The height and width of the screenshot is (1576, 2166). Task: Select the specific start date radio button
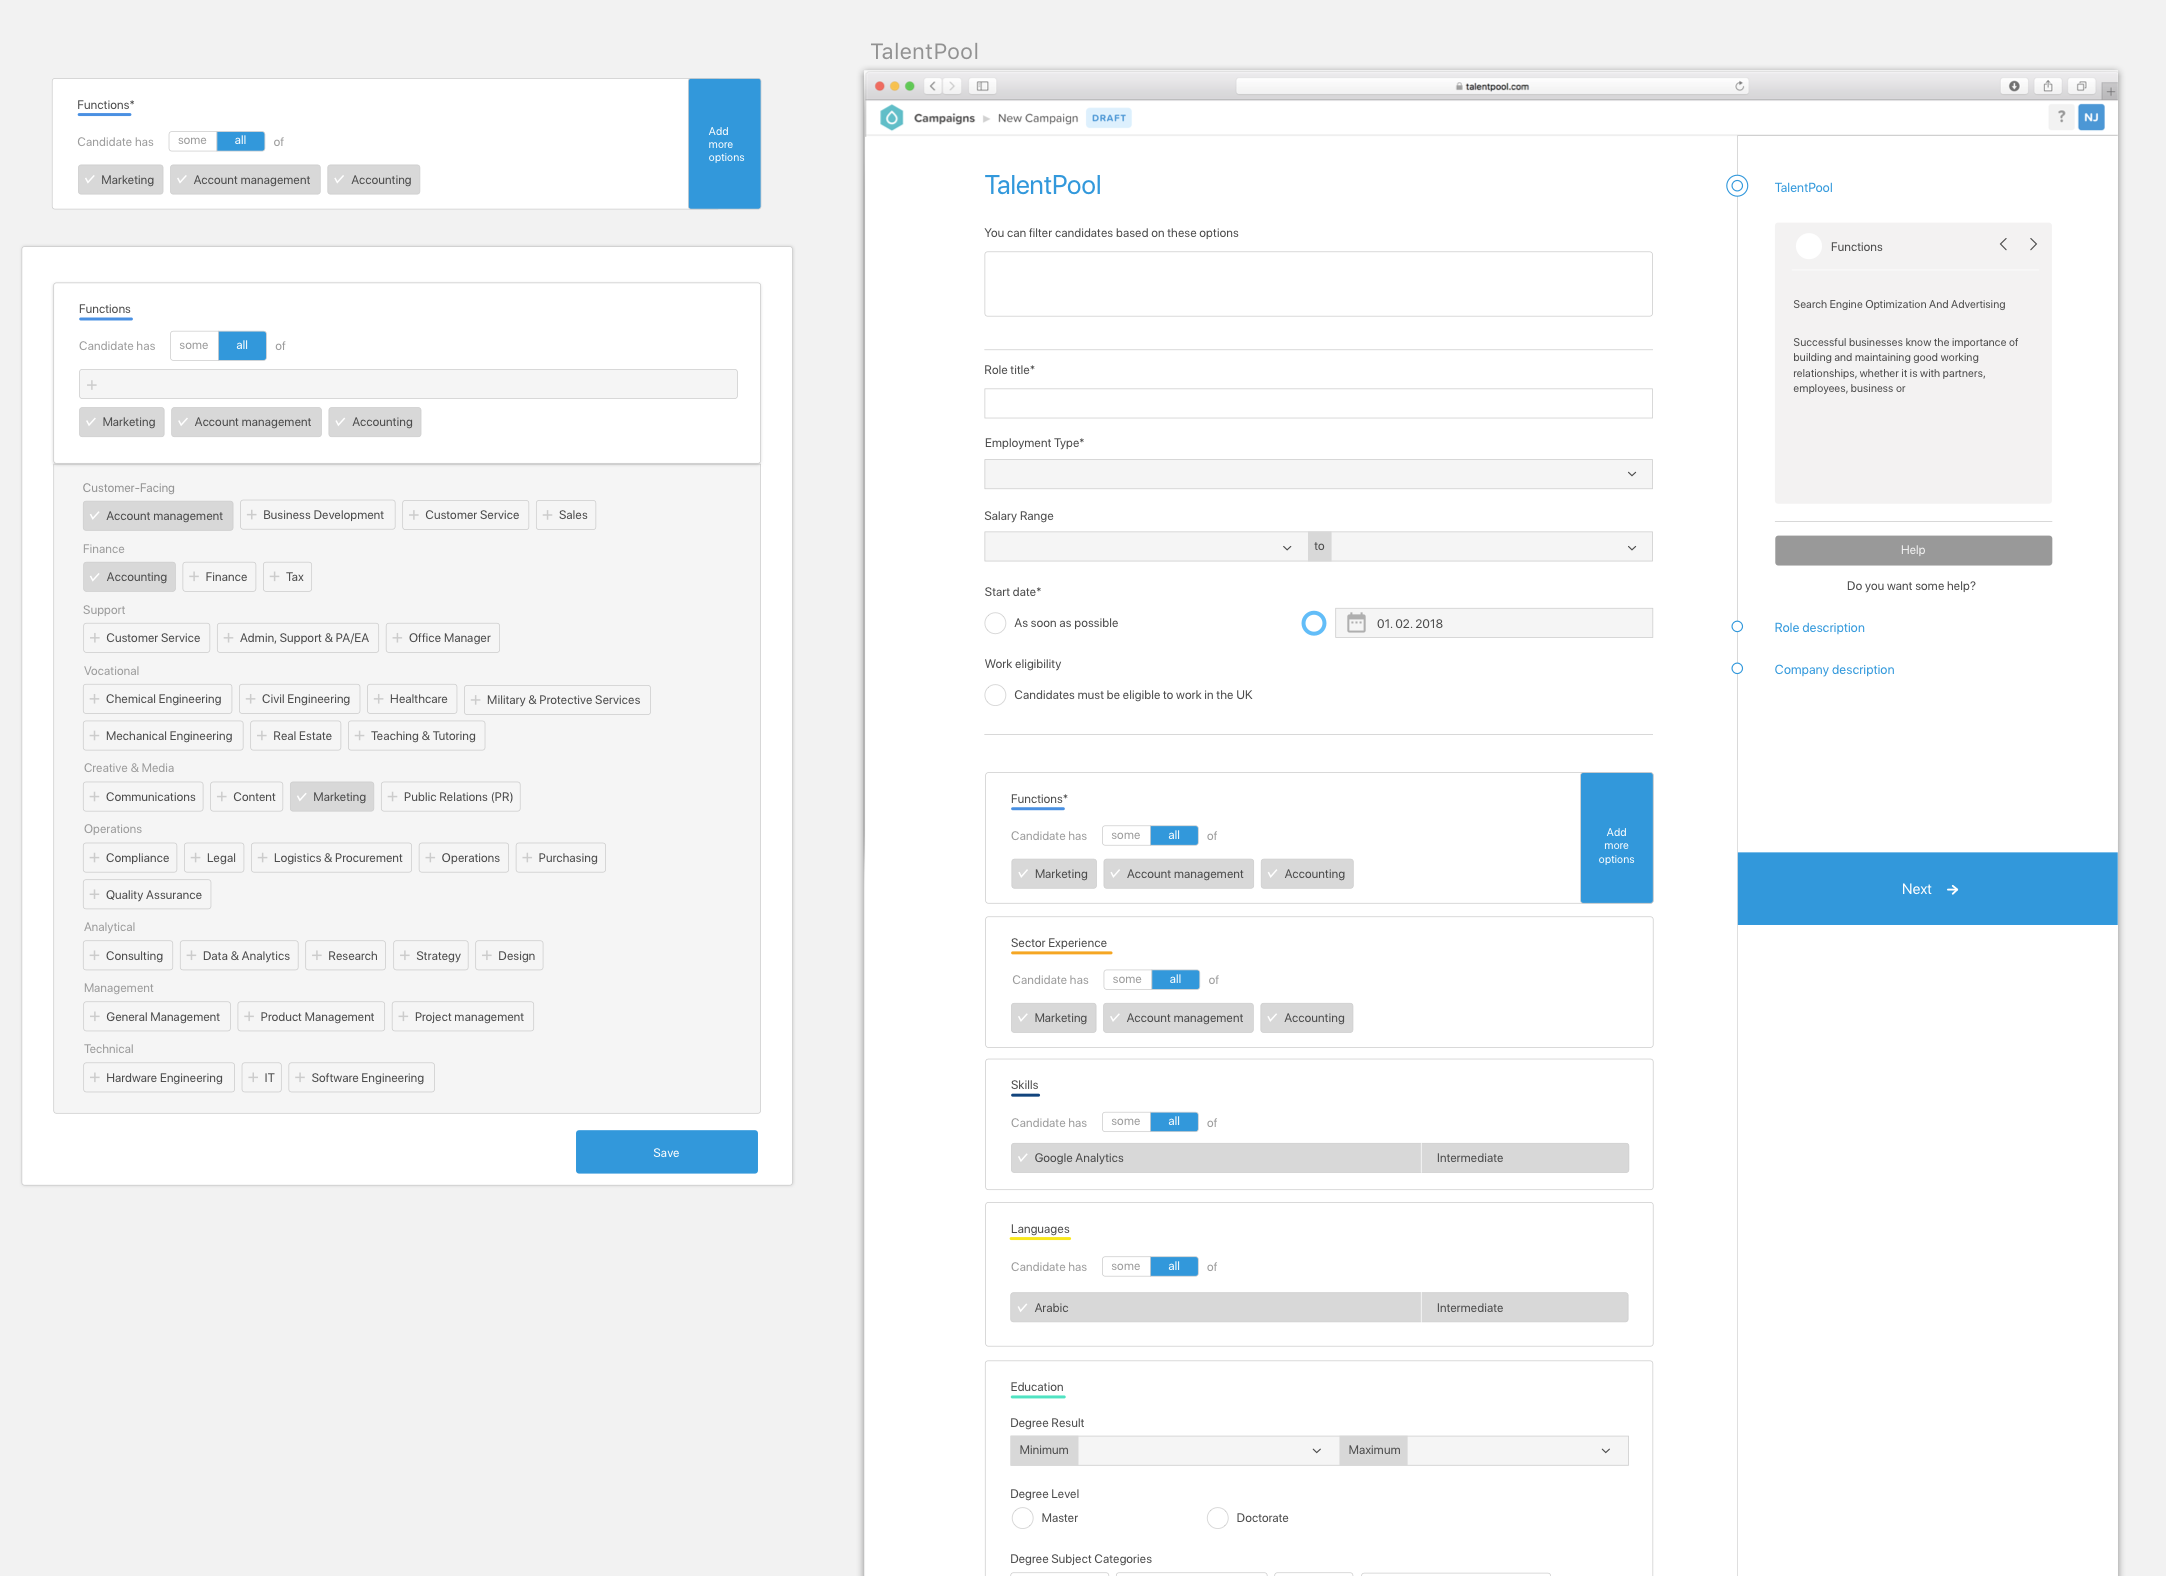1314,623
